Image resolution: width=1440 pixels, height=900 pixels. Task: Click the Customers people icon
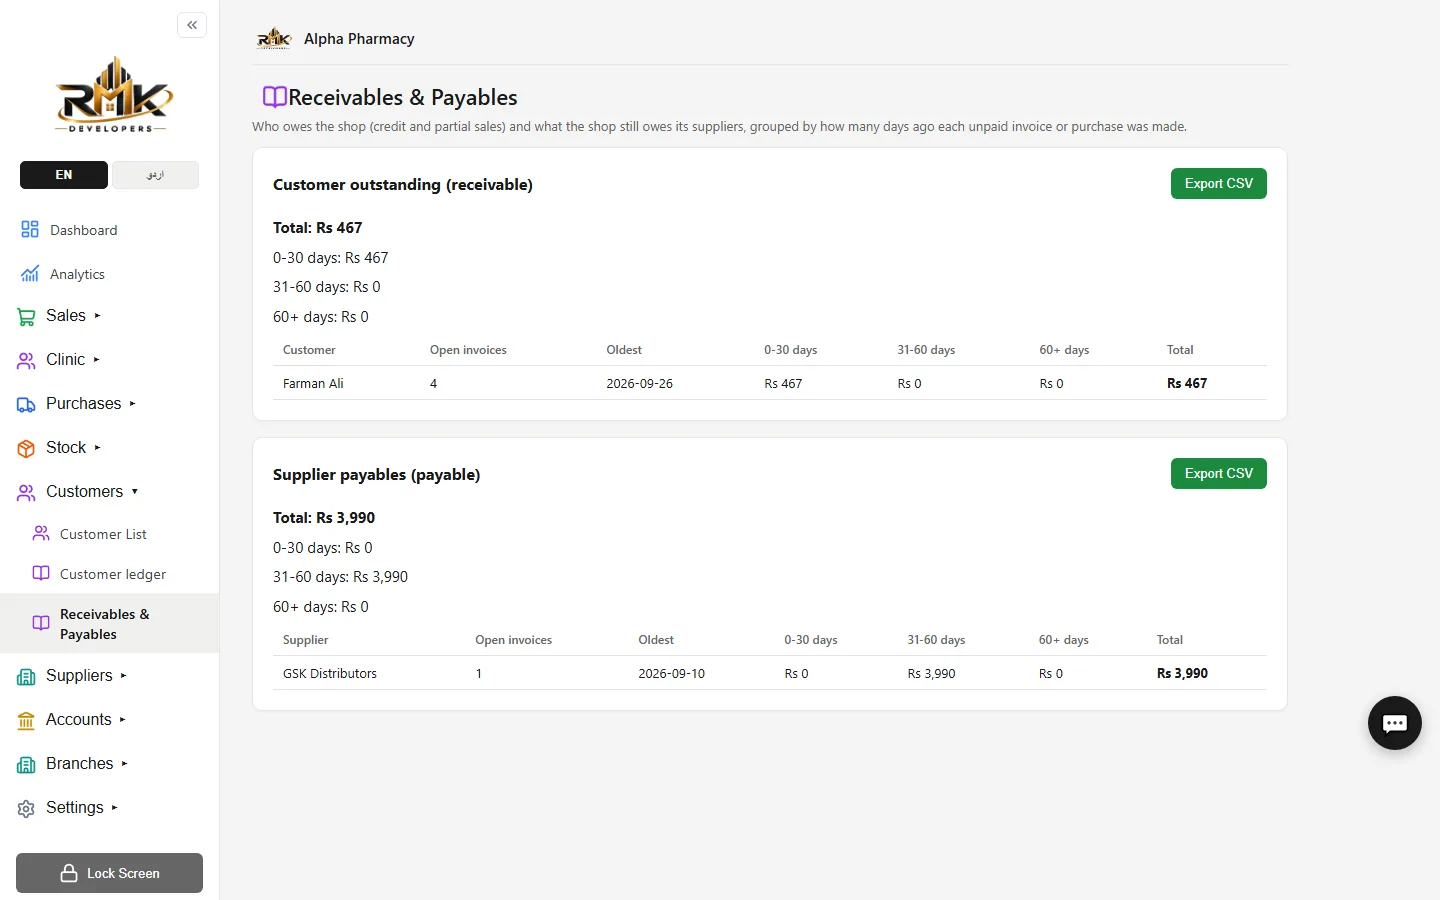click(26, 493)
